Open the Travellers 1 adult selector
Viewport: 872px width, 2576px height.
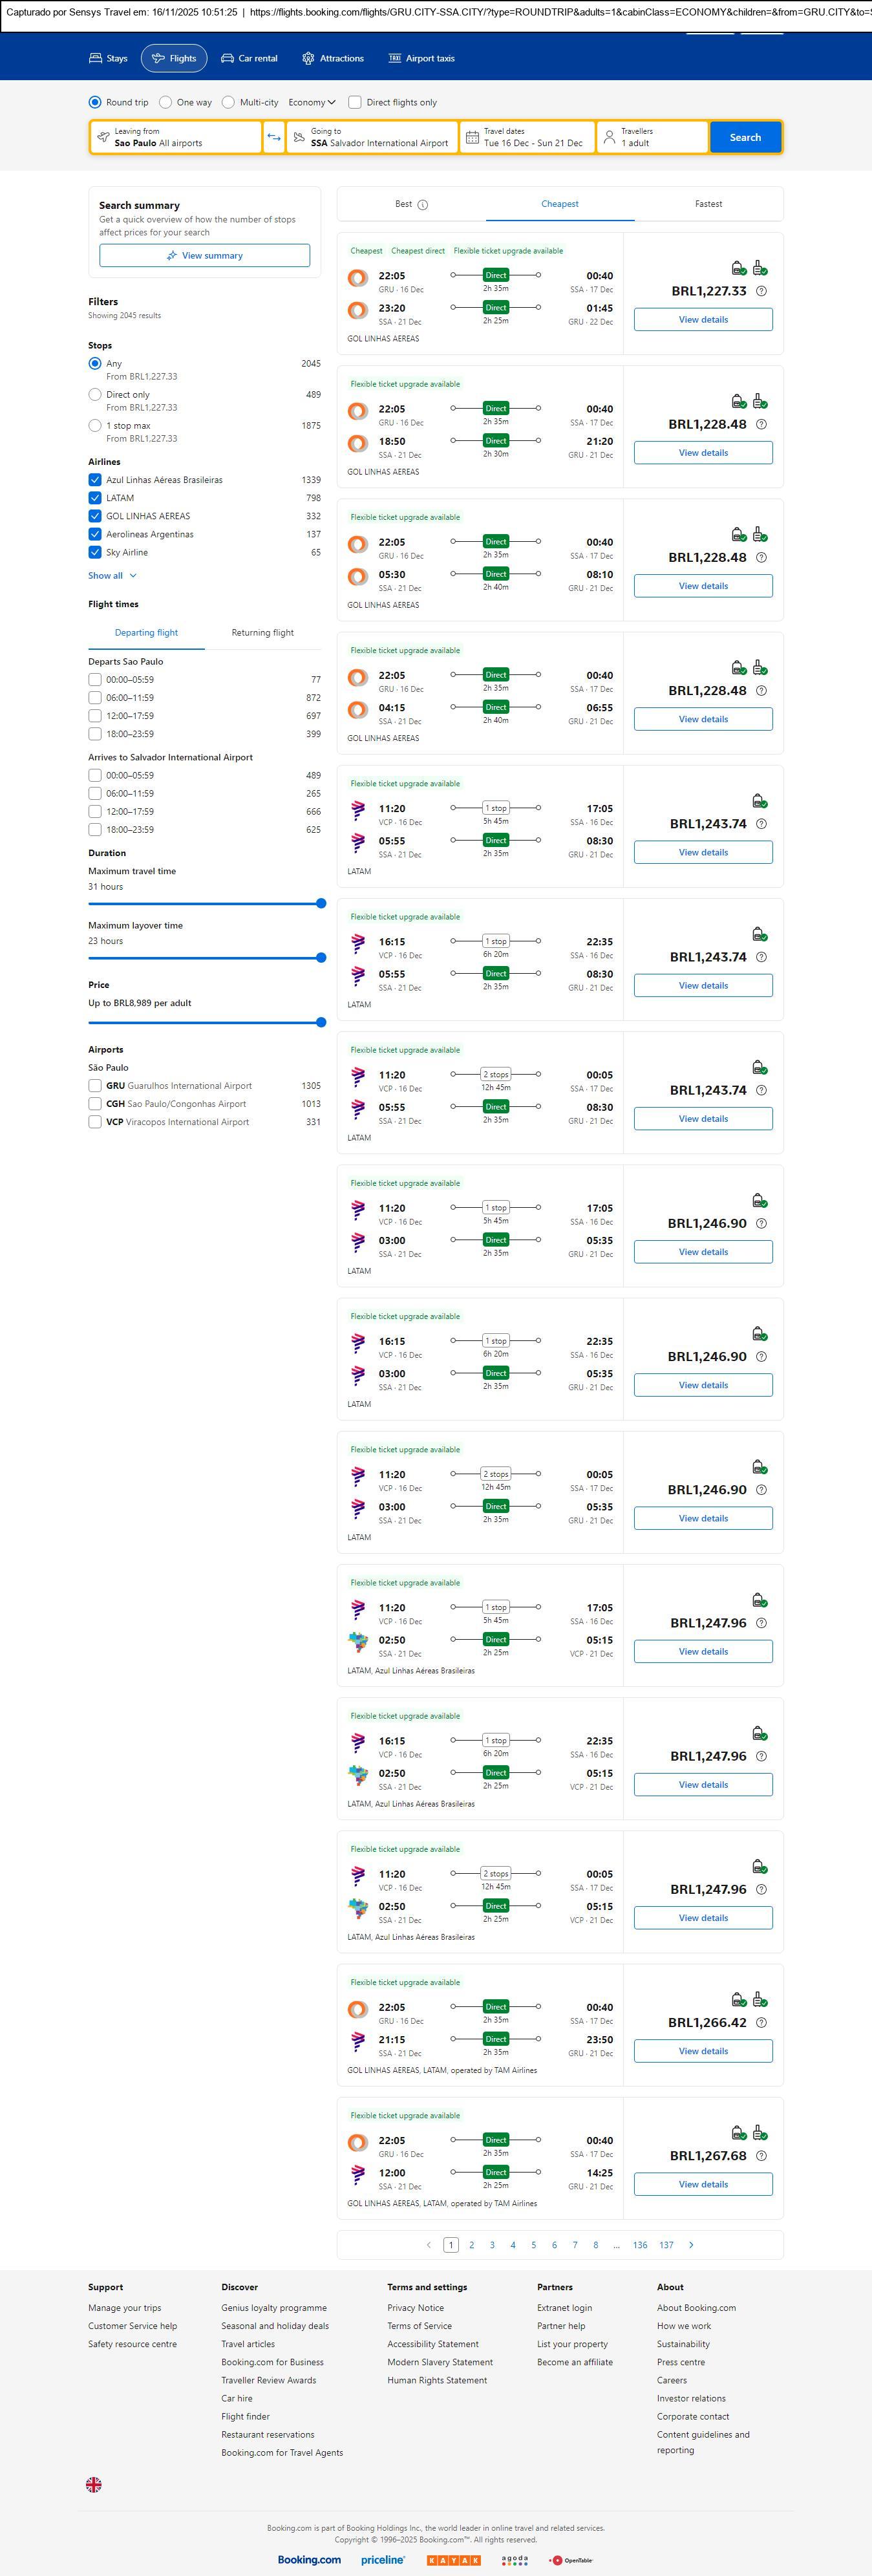pyautogui.click(x=652, y=137)
